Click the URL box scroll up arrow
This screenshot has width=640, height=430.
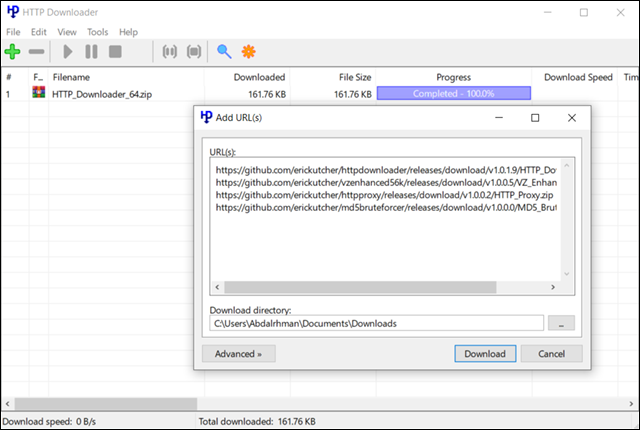[567, 165]
